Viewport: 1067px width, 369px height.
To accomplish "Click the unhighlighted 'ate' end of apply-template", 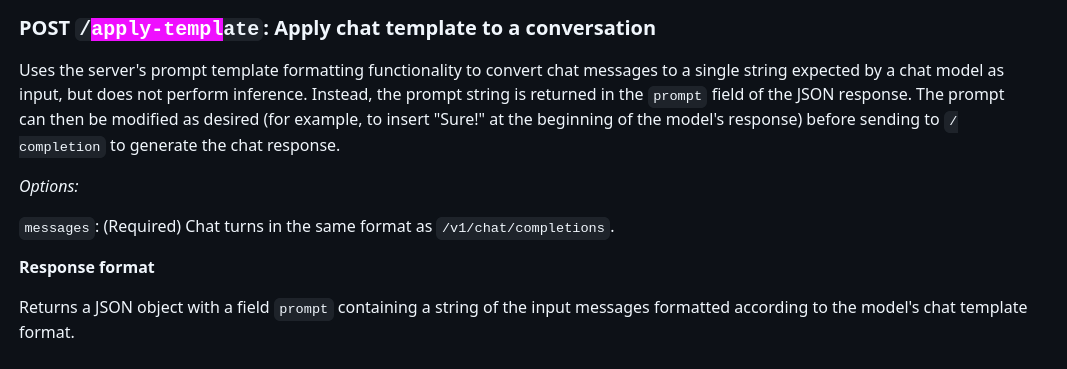I will (241, 29).
